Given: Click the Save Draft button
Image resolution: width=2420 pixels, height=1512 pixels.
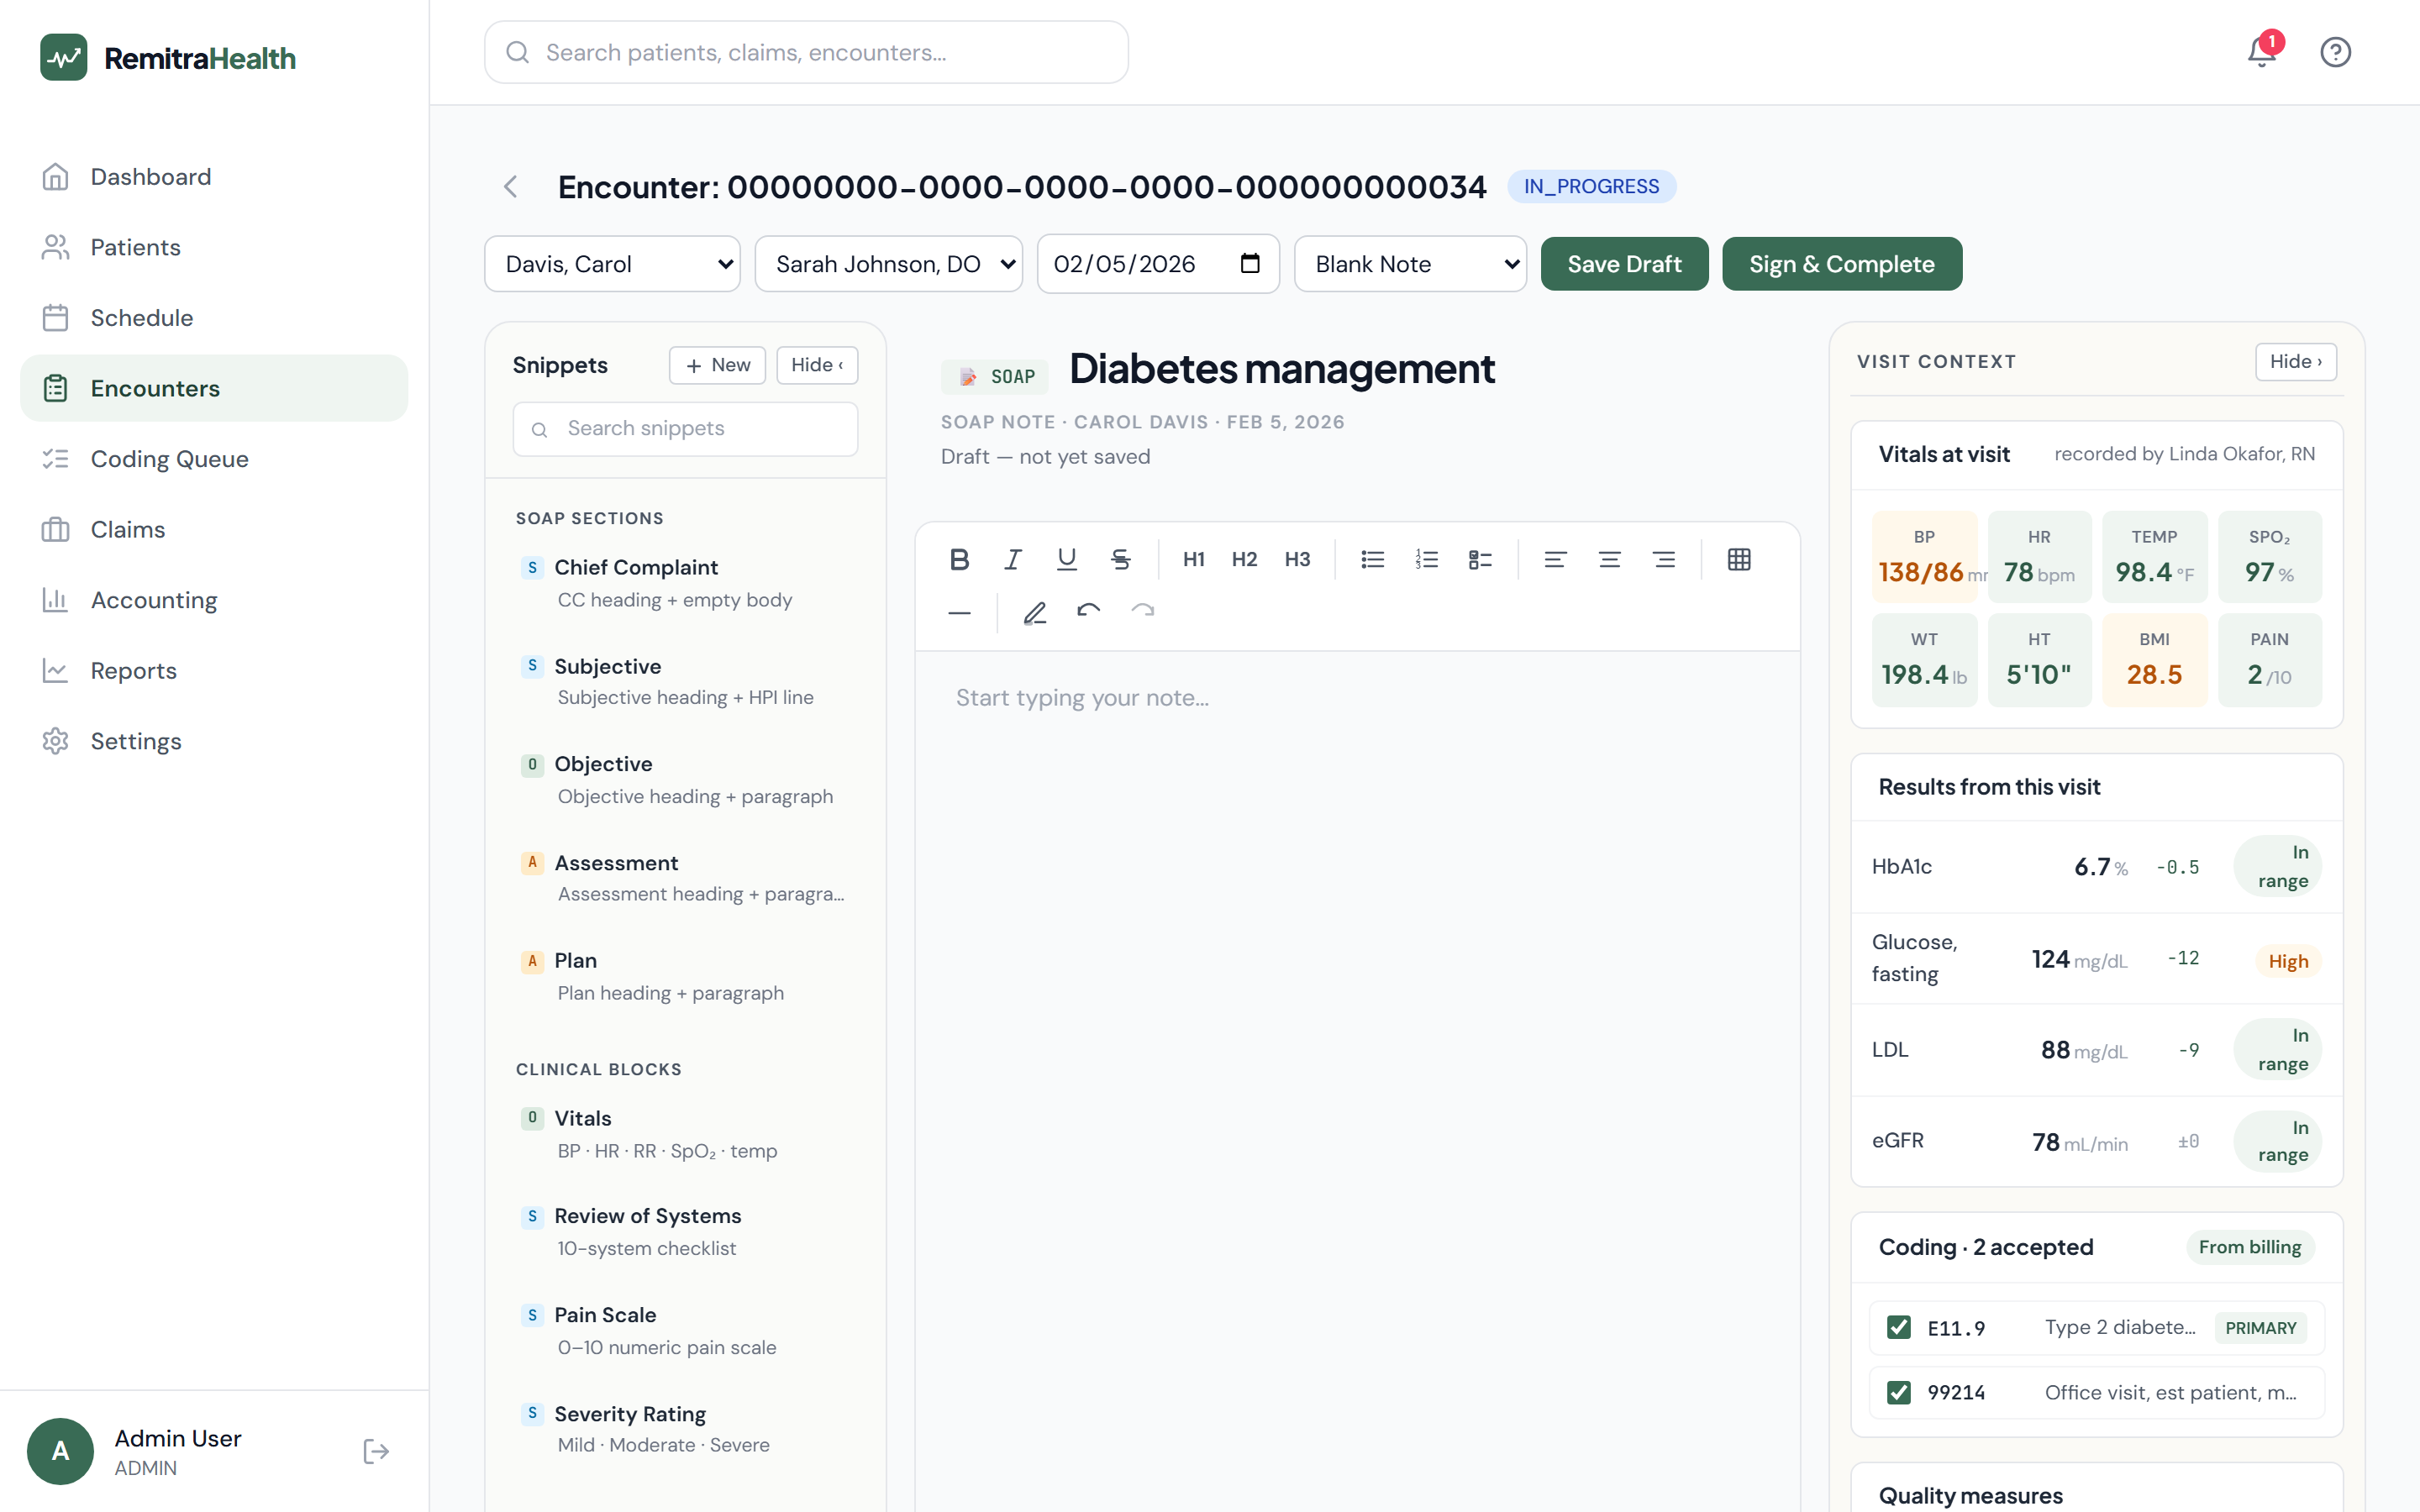Looking at the screenshot, I should click(x=1624, y=264).
